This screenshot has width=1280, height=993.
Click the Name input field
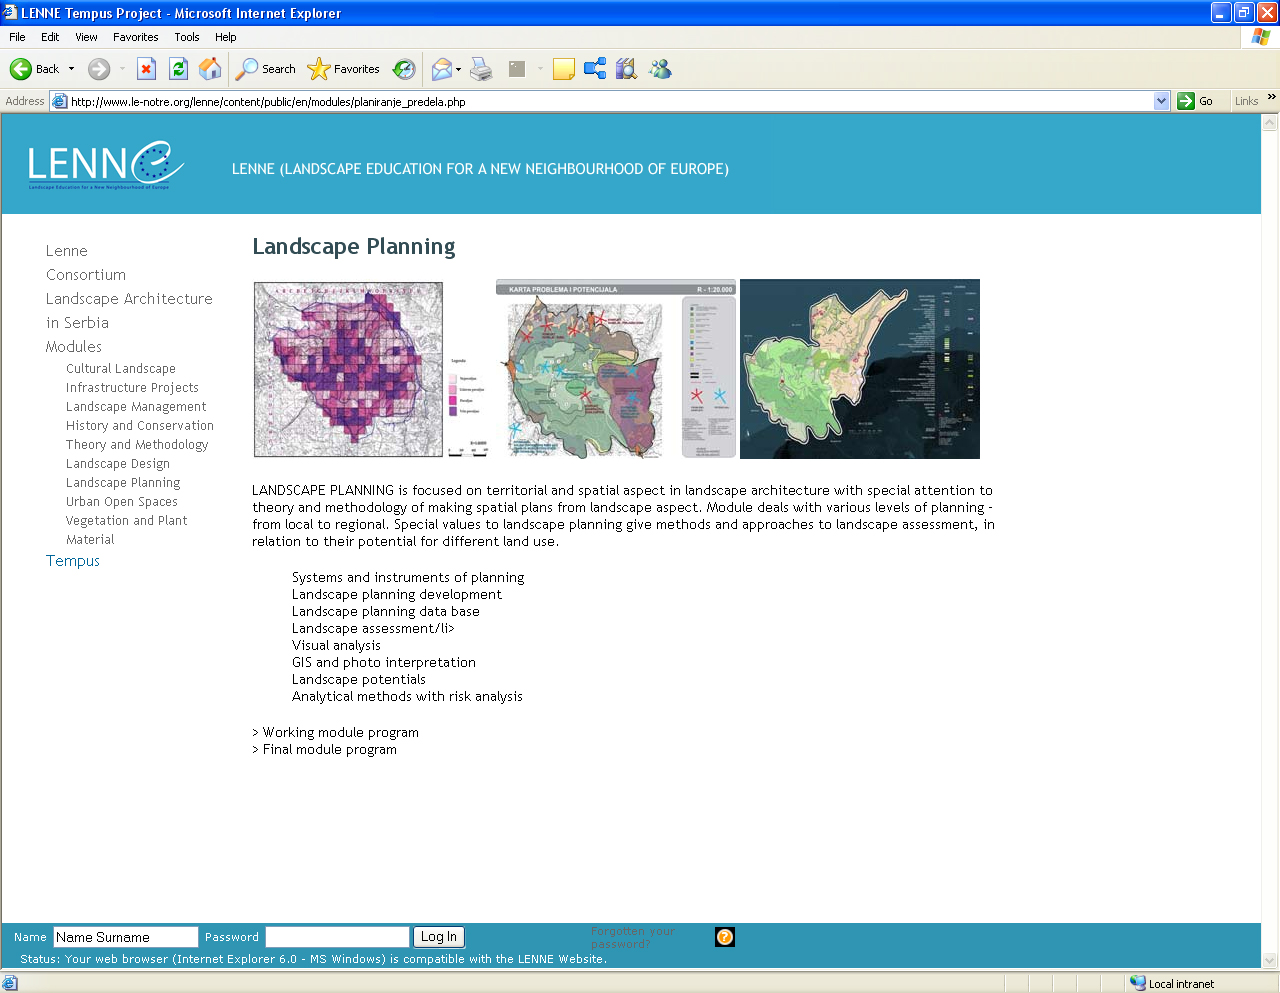pyautogui.click(x=126, y=937)
